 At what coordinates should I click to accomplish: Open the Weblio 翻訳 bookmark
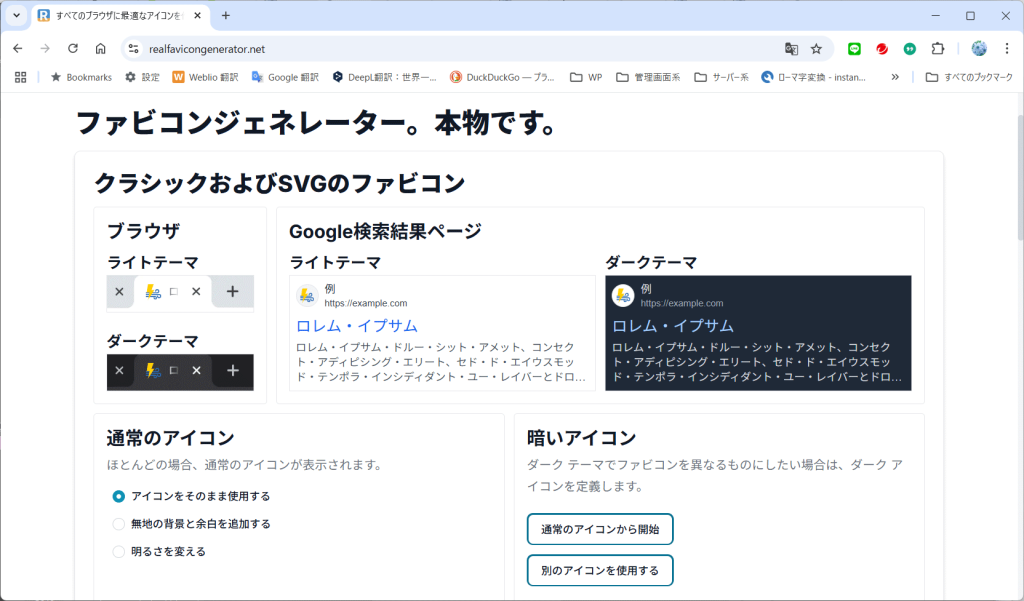(206, 77)
